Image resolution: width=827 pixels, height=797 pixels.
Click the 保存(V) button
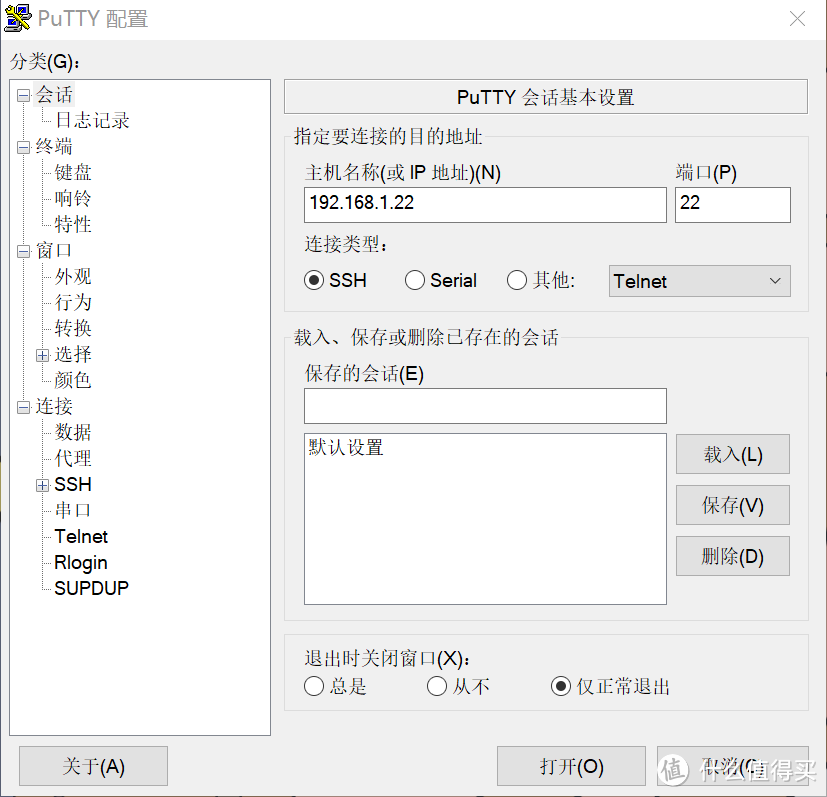(733, 505)
